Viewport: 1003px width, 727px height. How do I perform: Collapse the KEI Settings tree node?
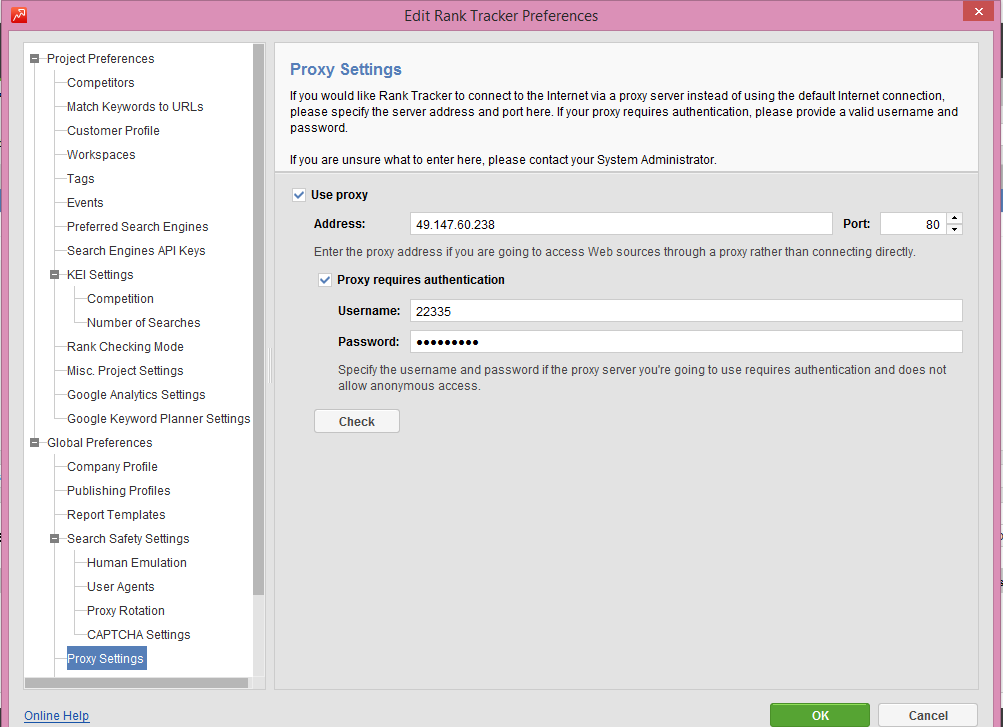coord(55,275)
